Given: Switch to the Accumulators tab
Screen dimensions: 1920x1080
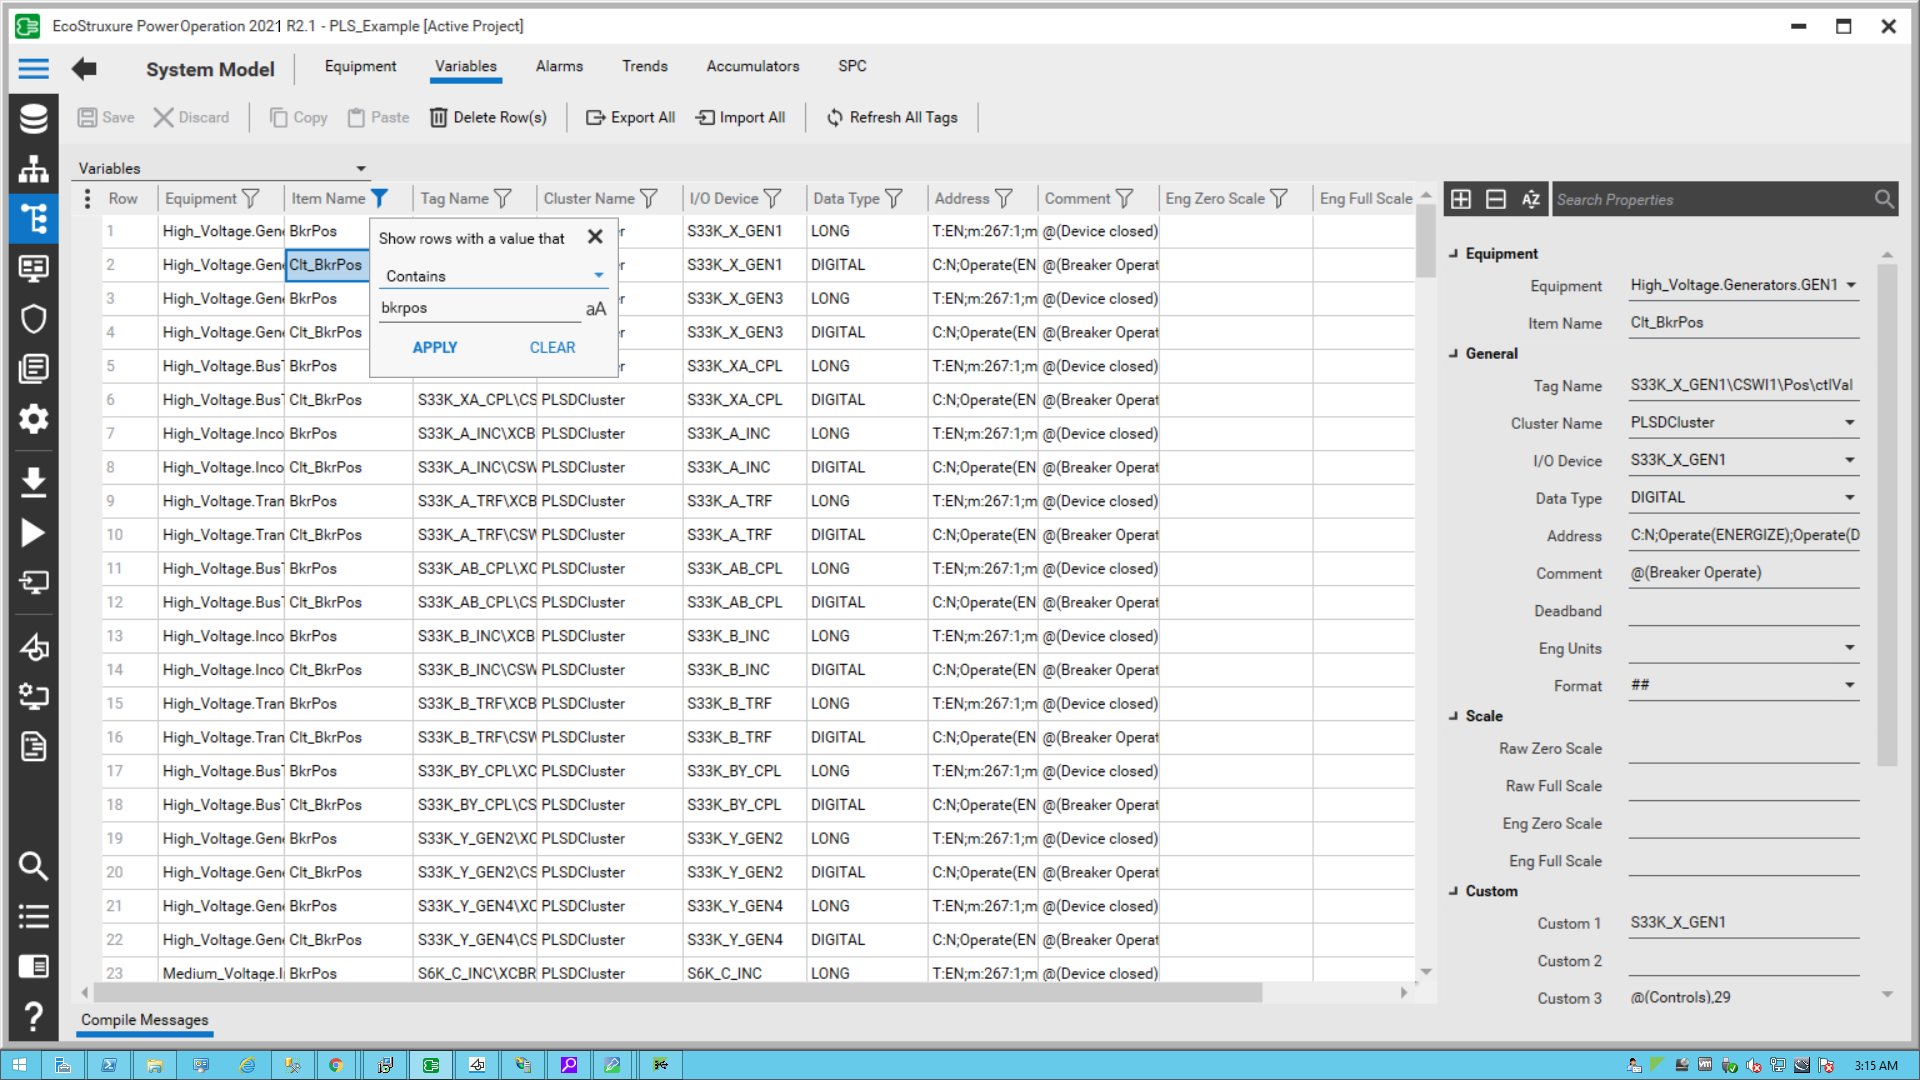Looking at the screenshot, I should tap(753, 66).
